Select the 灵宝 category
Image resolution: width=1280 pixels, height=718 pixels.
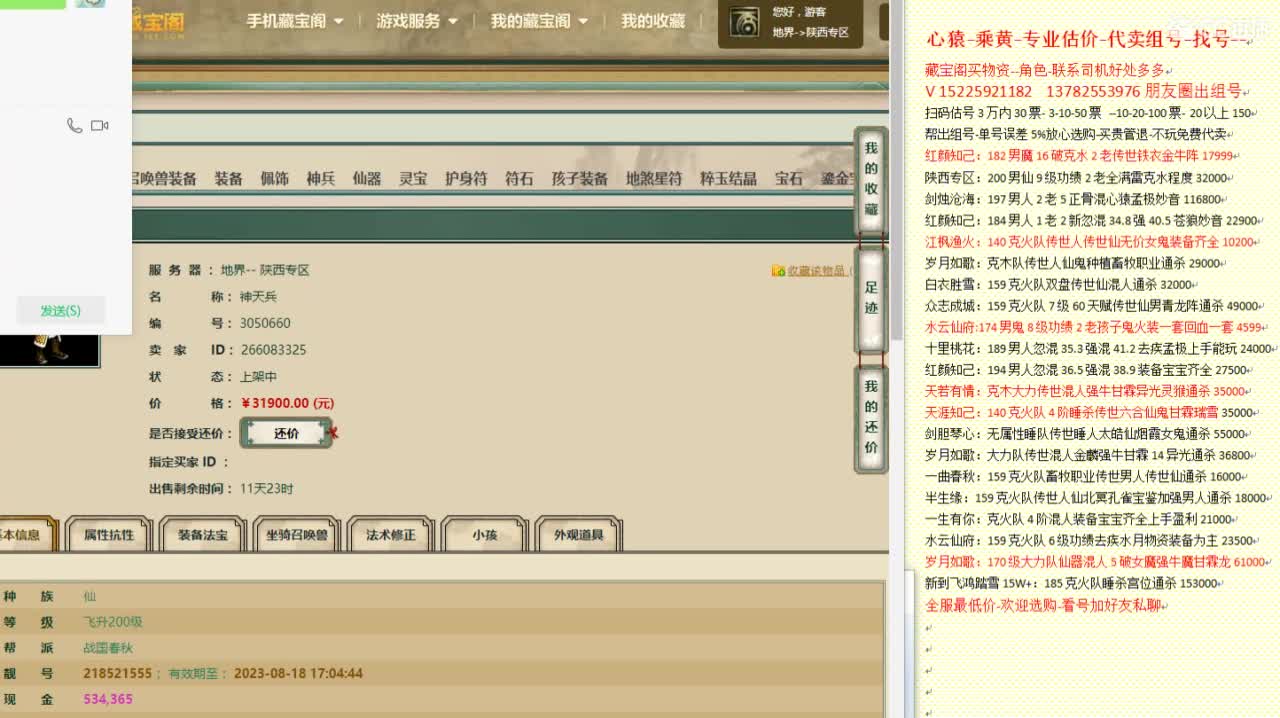(x=413, y=179)
